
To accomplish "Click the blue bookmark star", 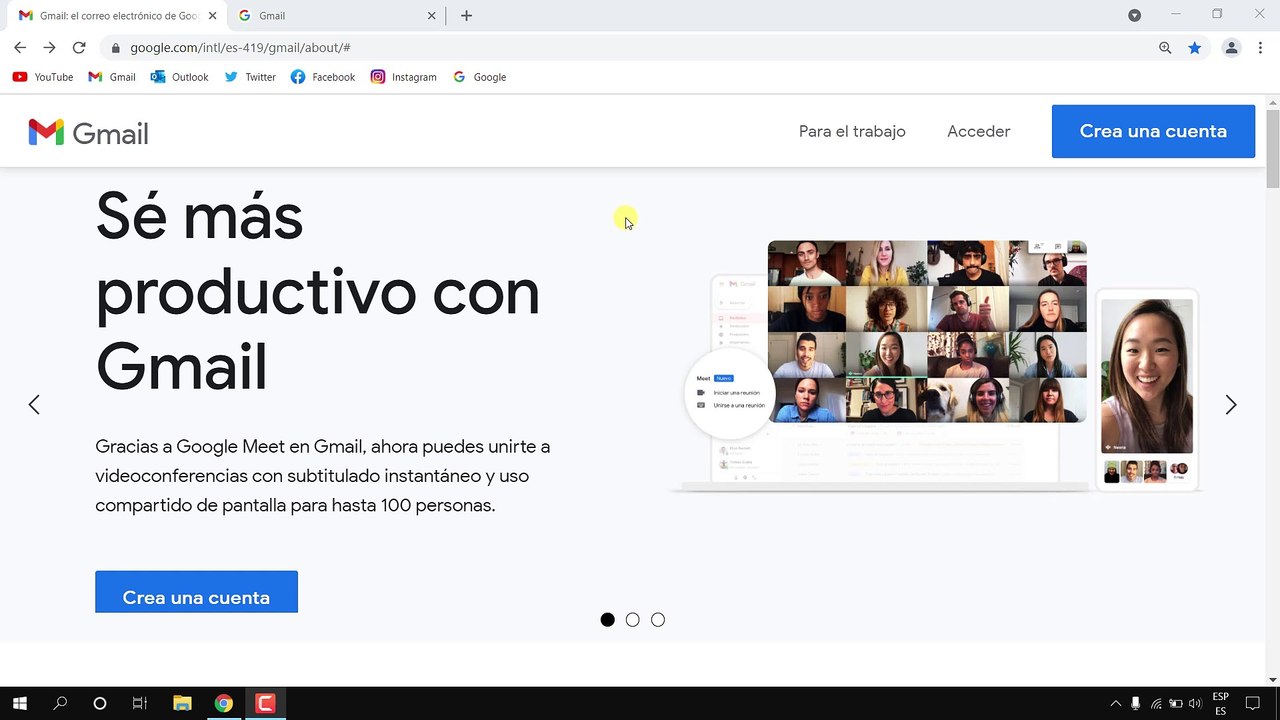I will click(1195, 48).
